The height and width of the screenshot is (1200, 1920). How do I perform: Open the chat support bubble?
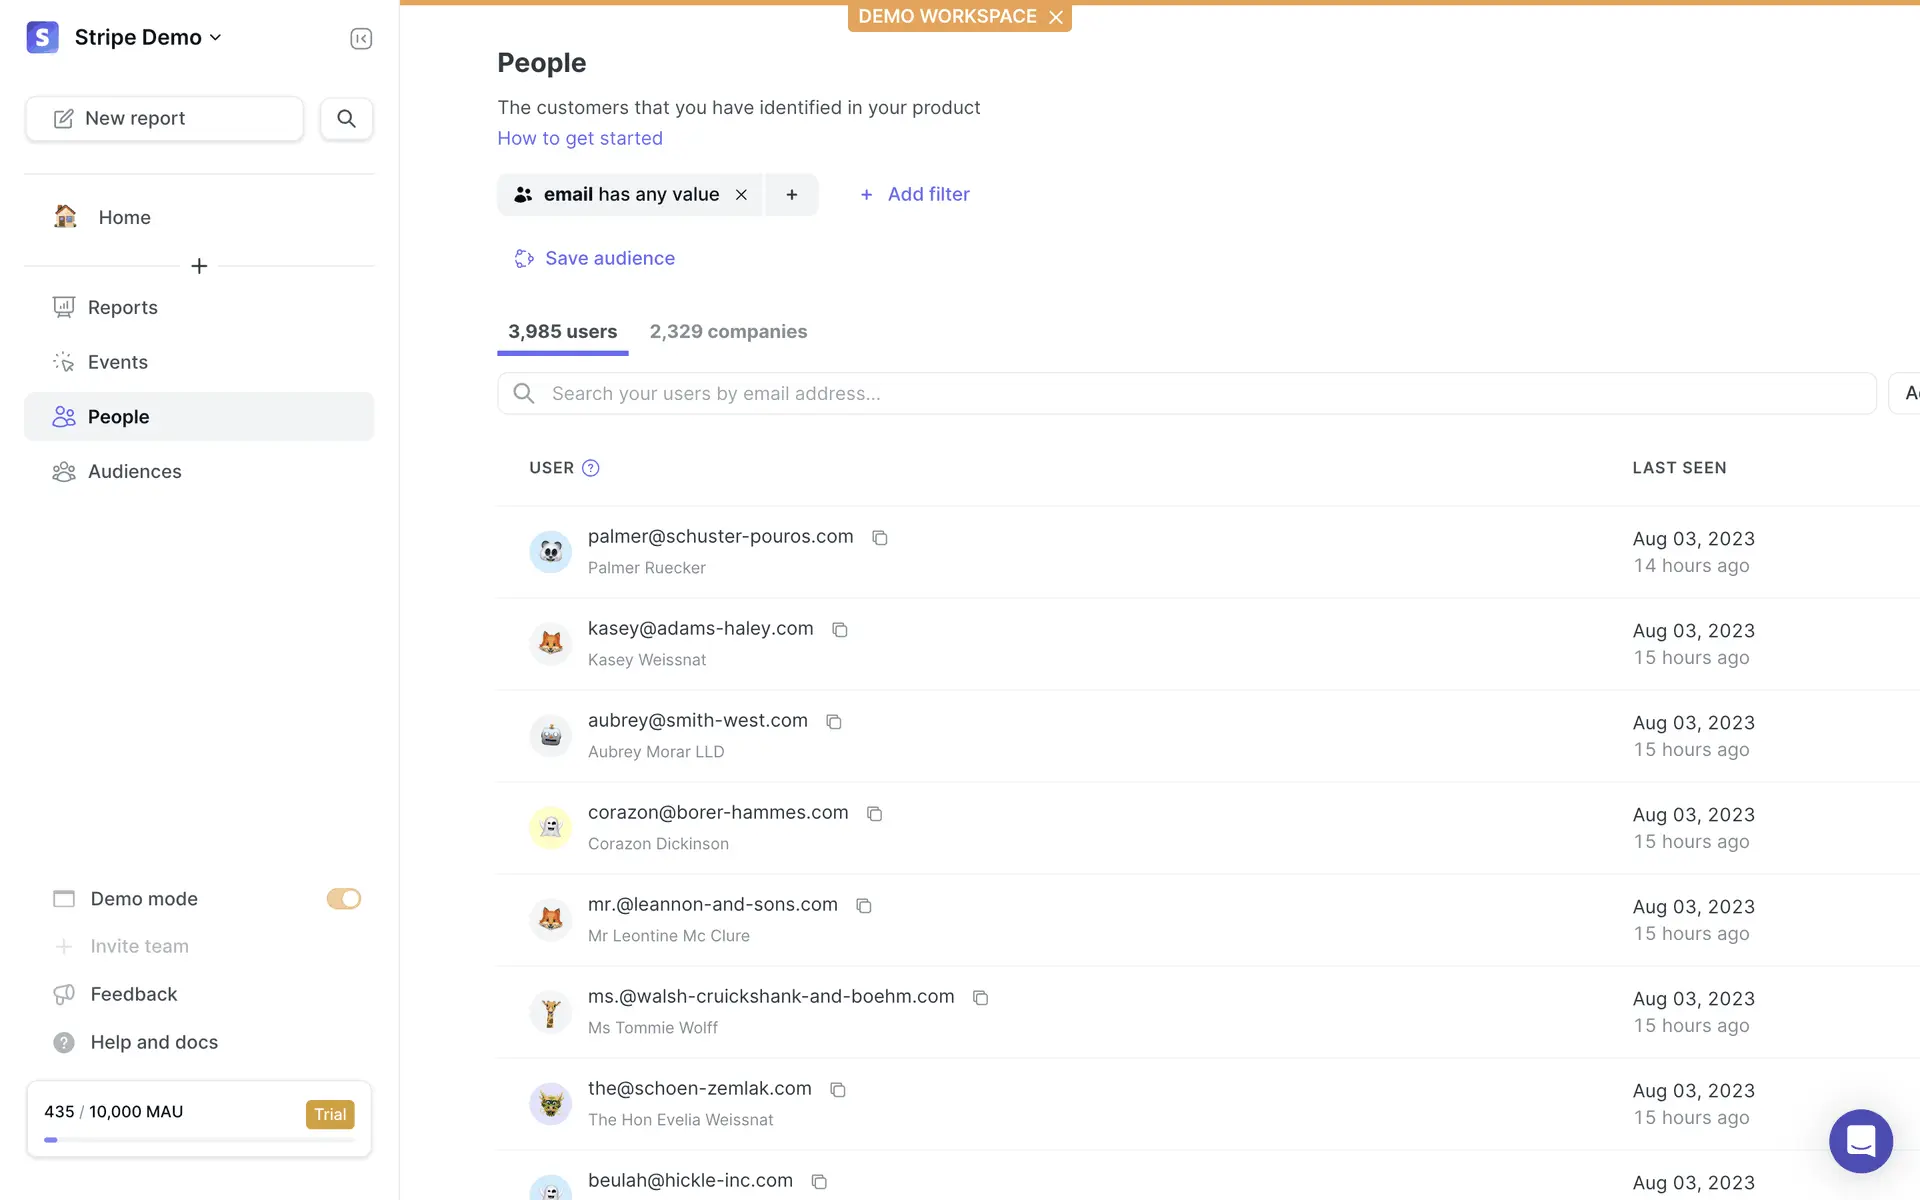(1860, 1140)
